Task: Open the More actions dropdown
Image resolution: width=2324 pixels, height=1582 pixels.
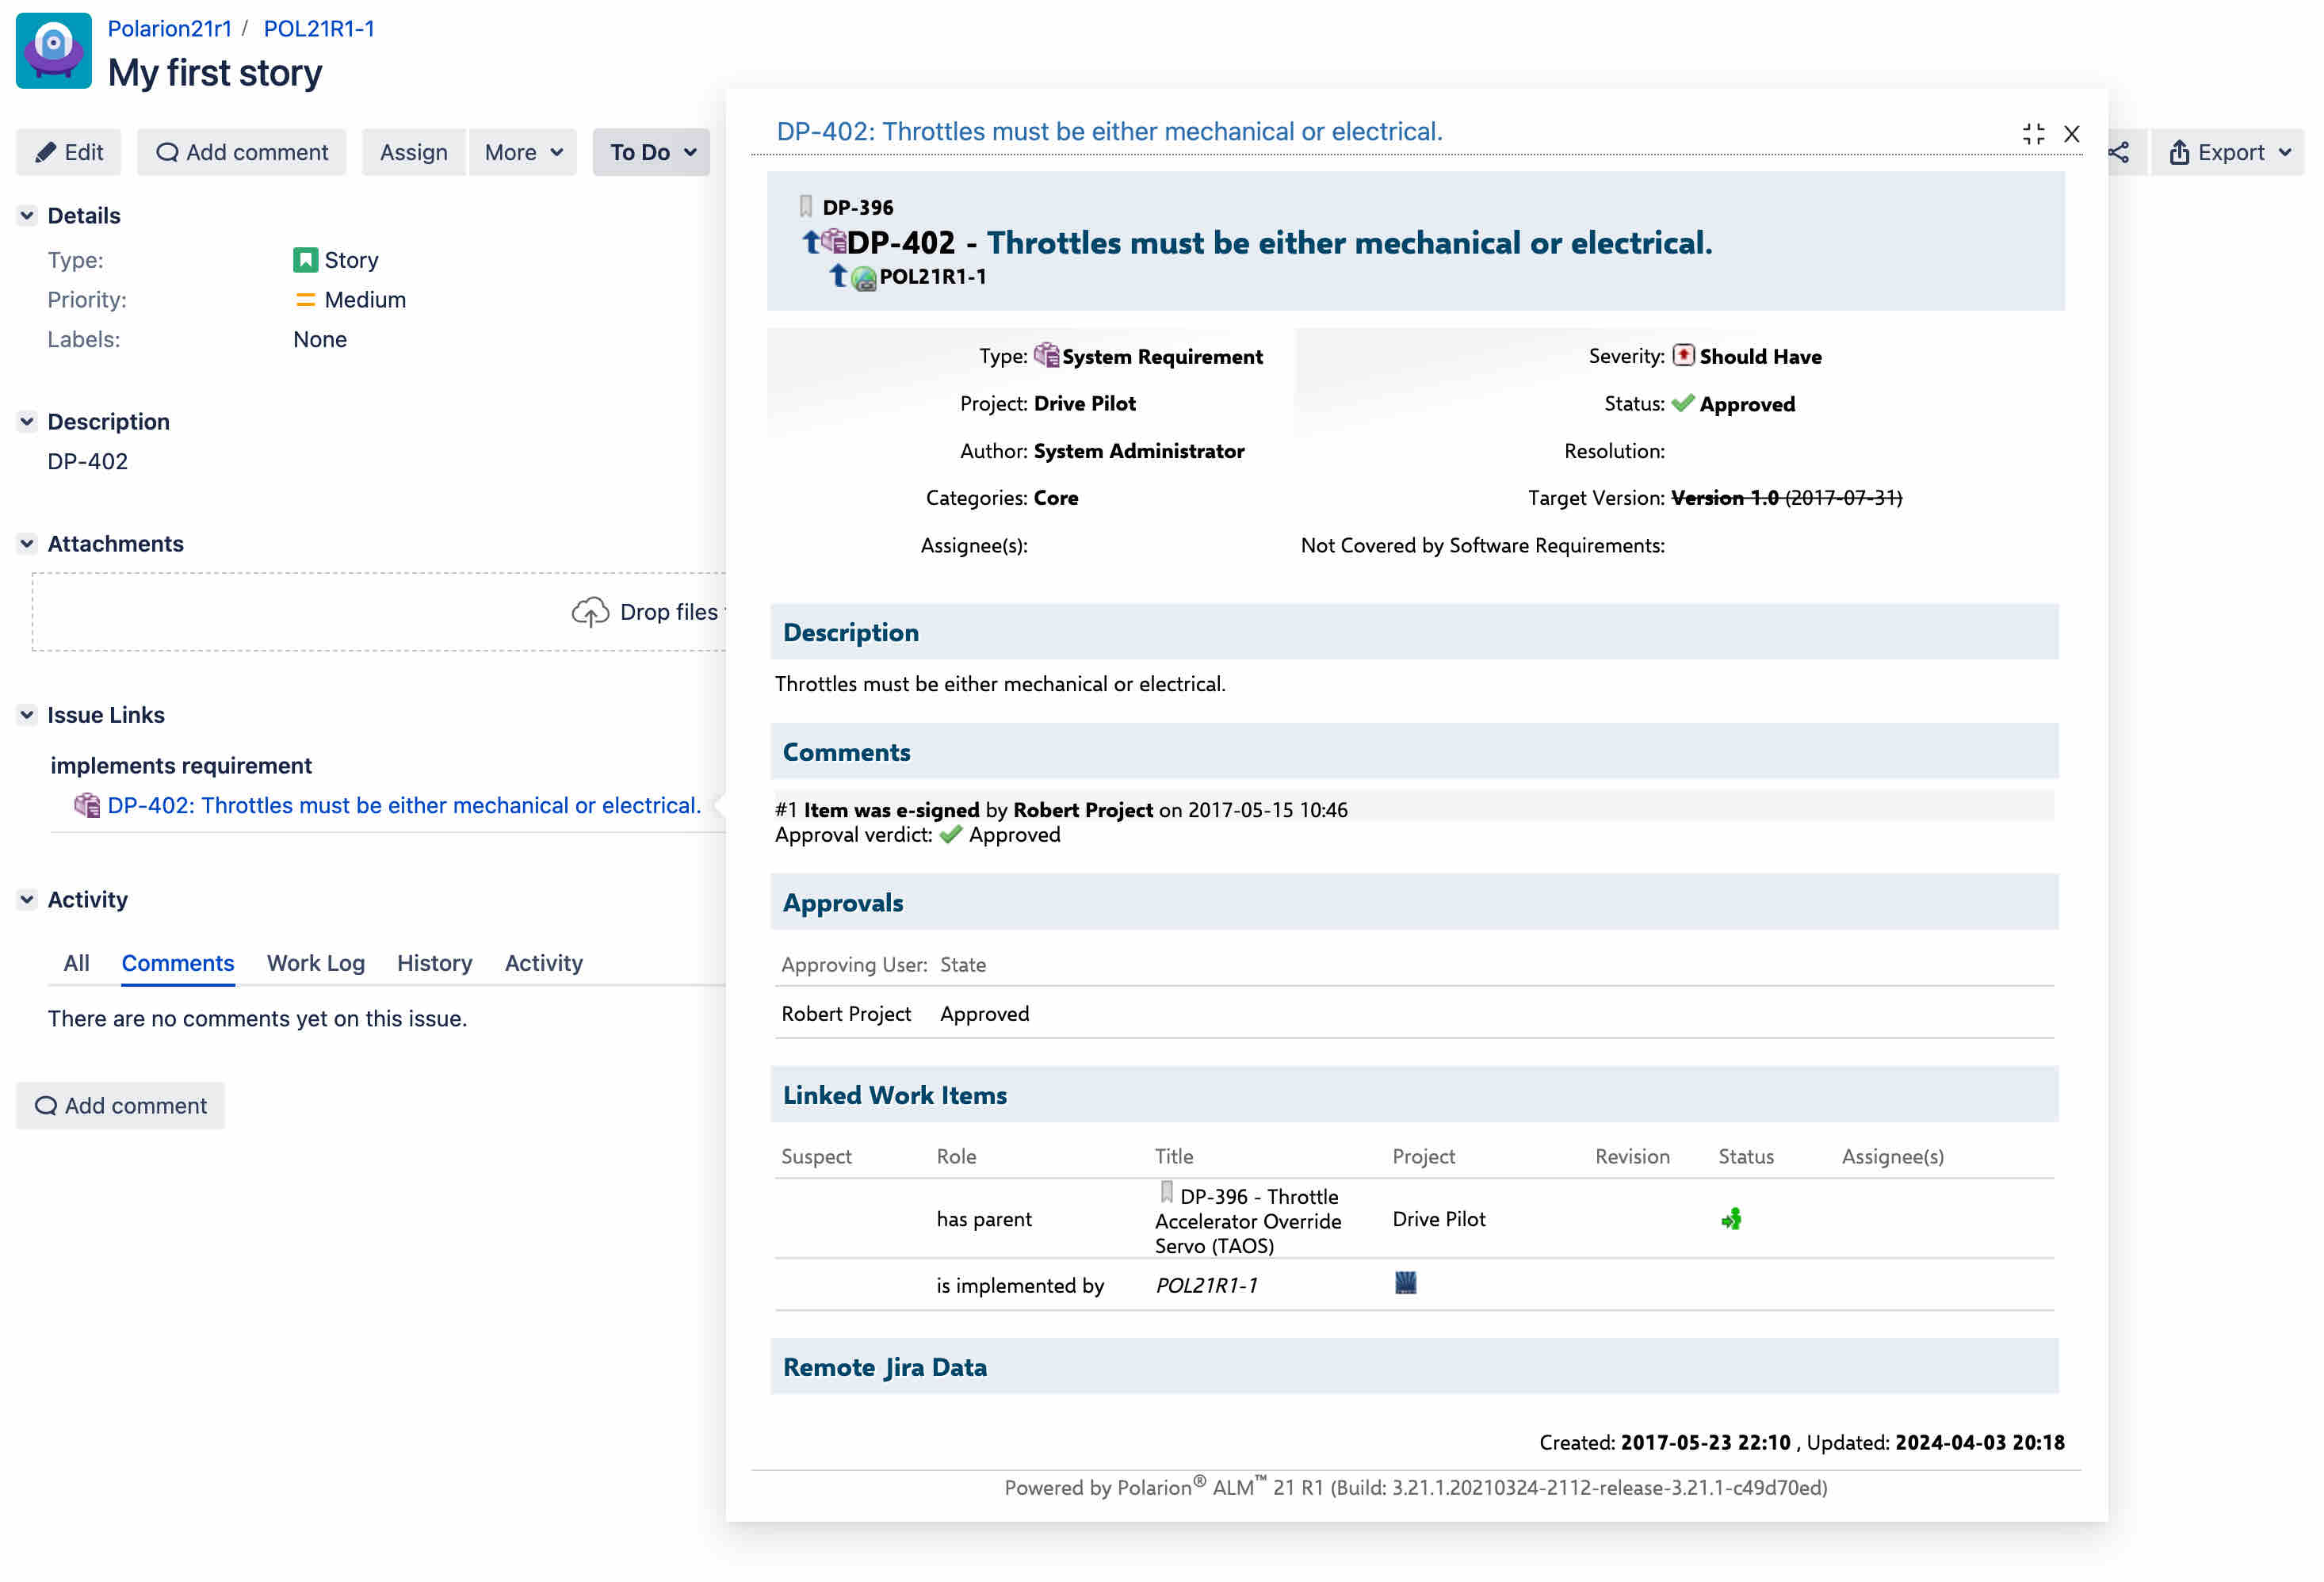Action: pos(523,152)
